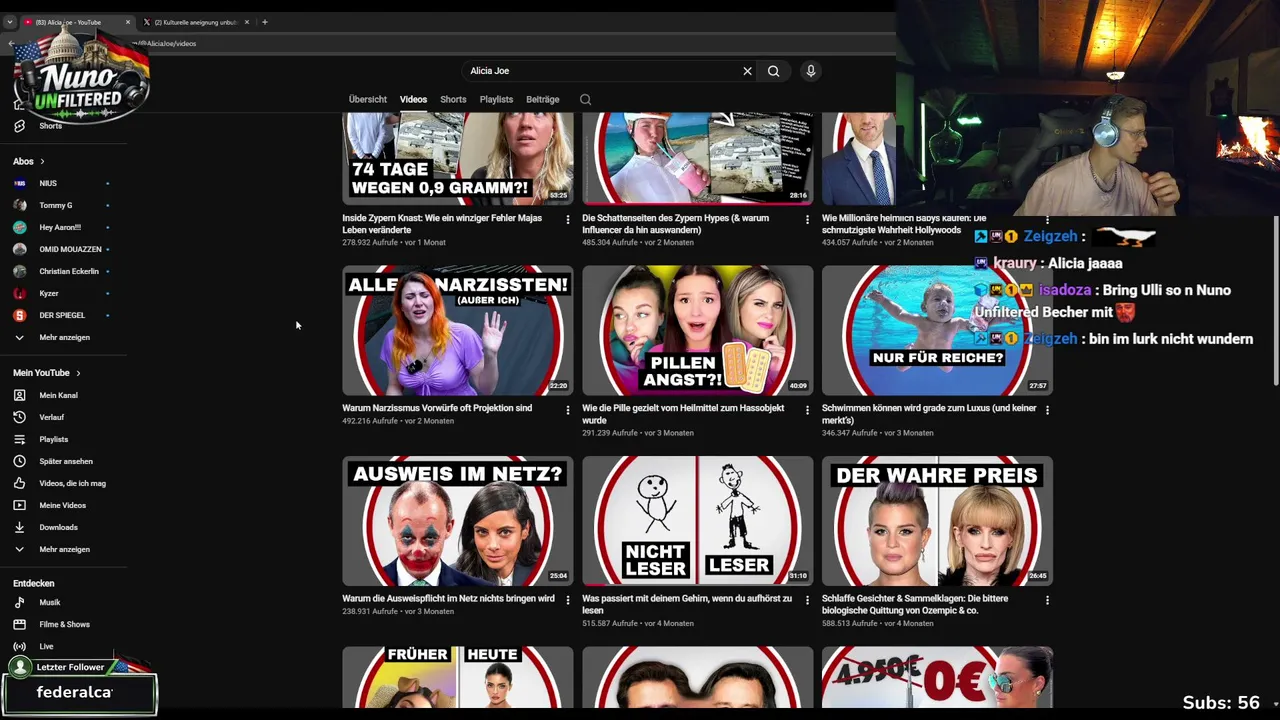
Task: Open title Warum die Ausweispflicht im Netz nichts bringen wird
Action: pyautogui.click(x=448, y=598)
